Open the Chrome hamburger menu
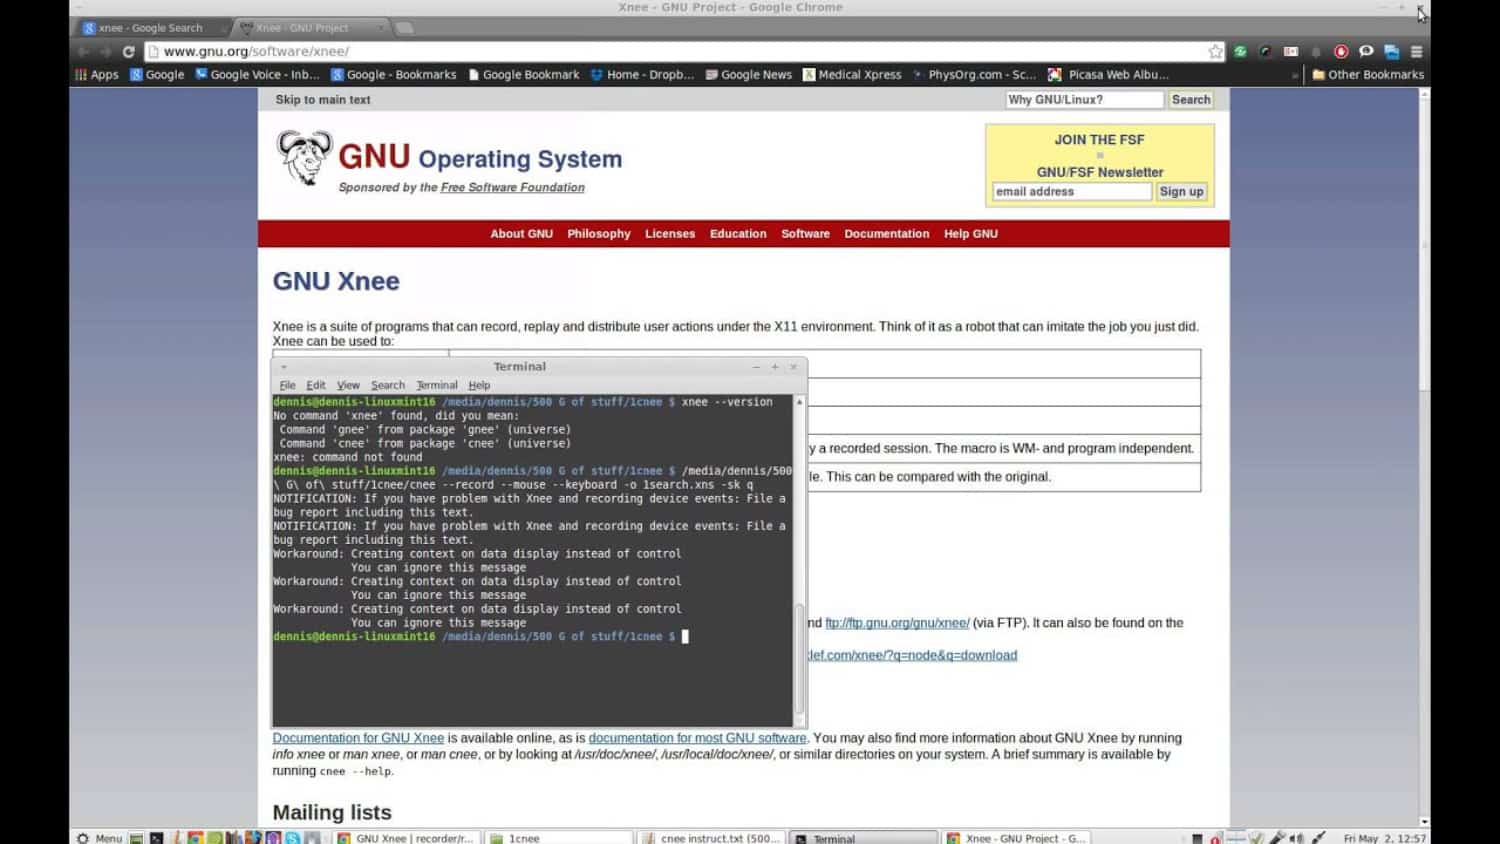The width and height of the screenshot is (1500, 844). coord(1416,51)
